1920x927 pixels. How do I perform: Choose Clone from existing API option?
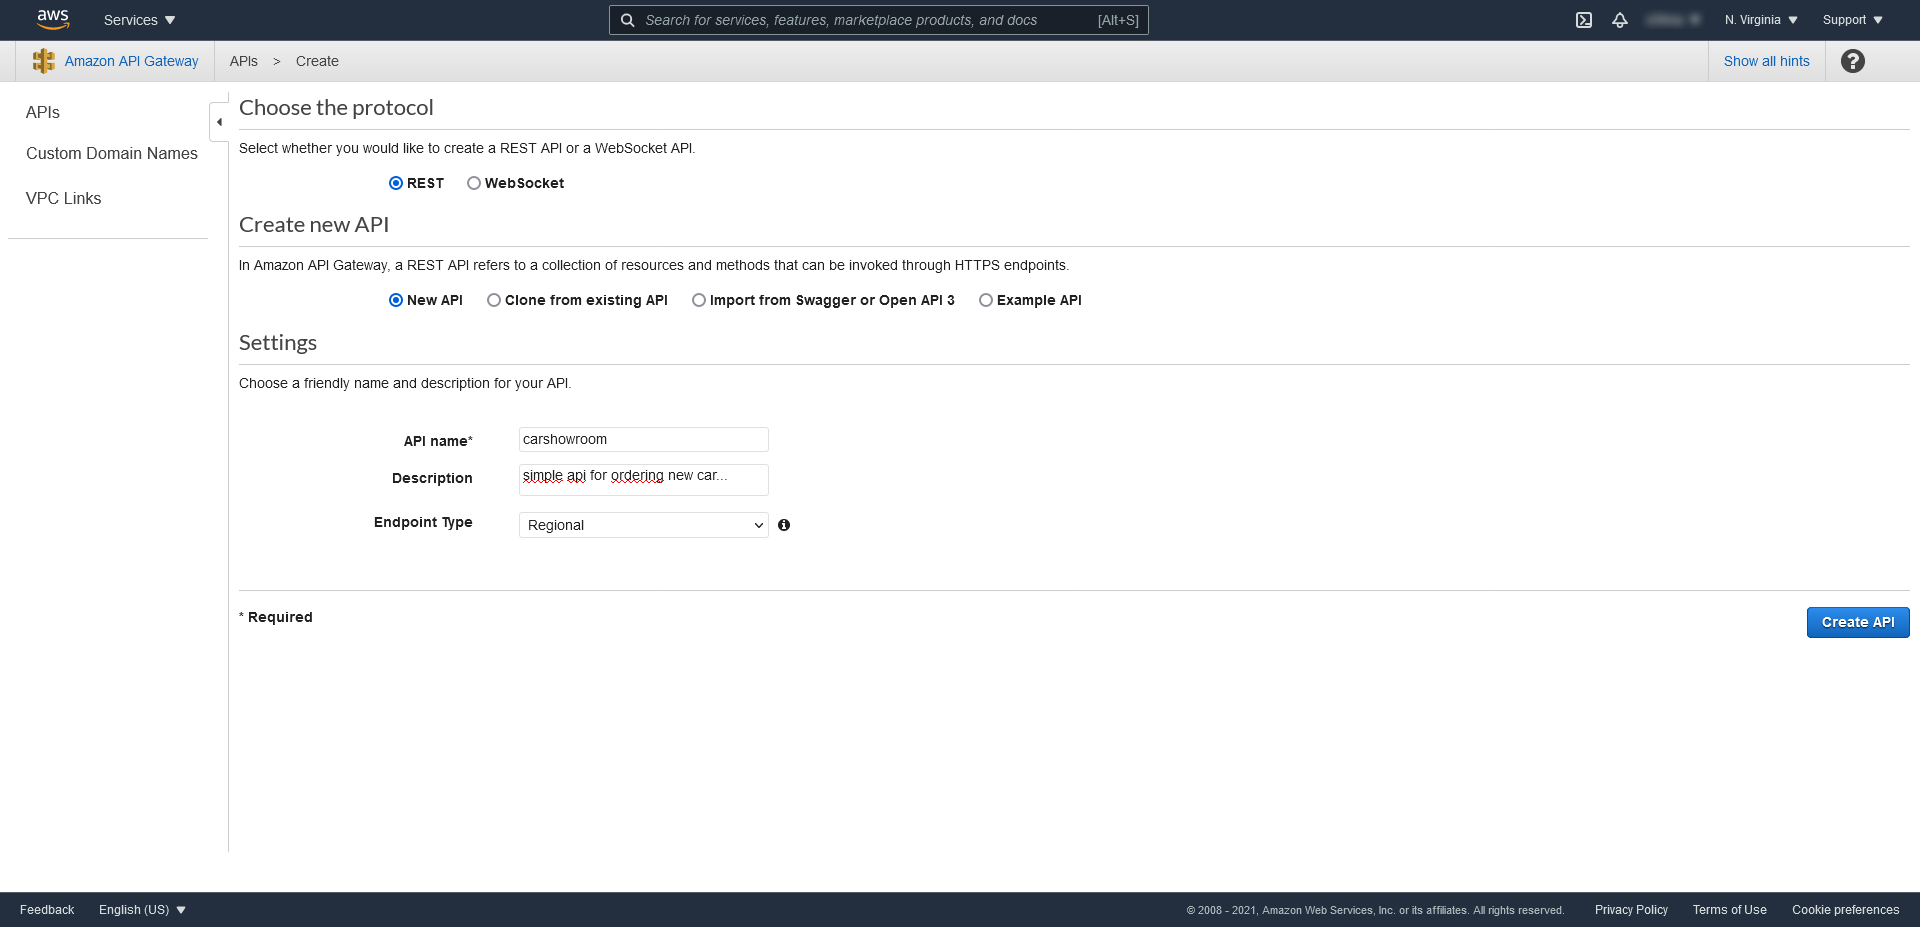(x=494, y=300)
